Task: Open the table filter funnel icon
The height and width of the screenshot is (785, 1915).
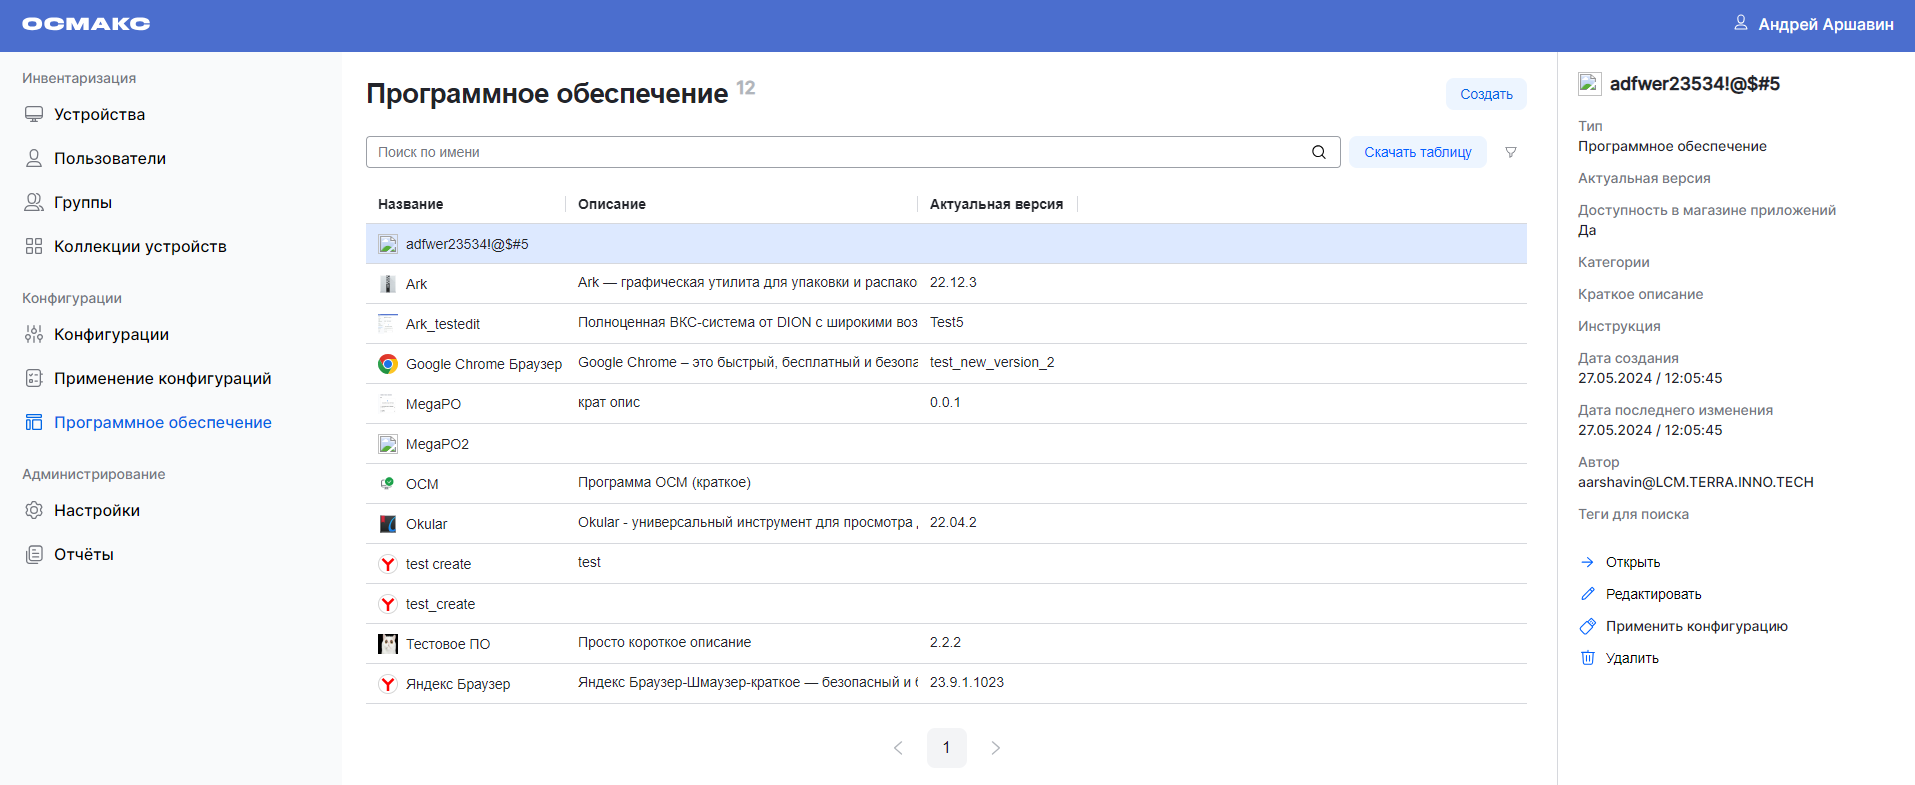Action: coord(1510,152)
